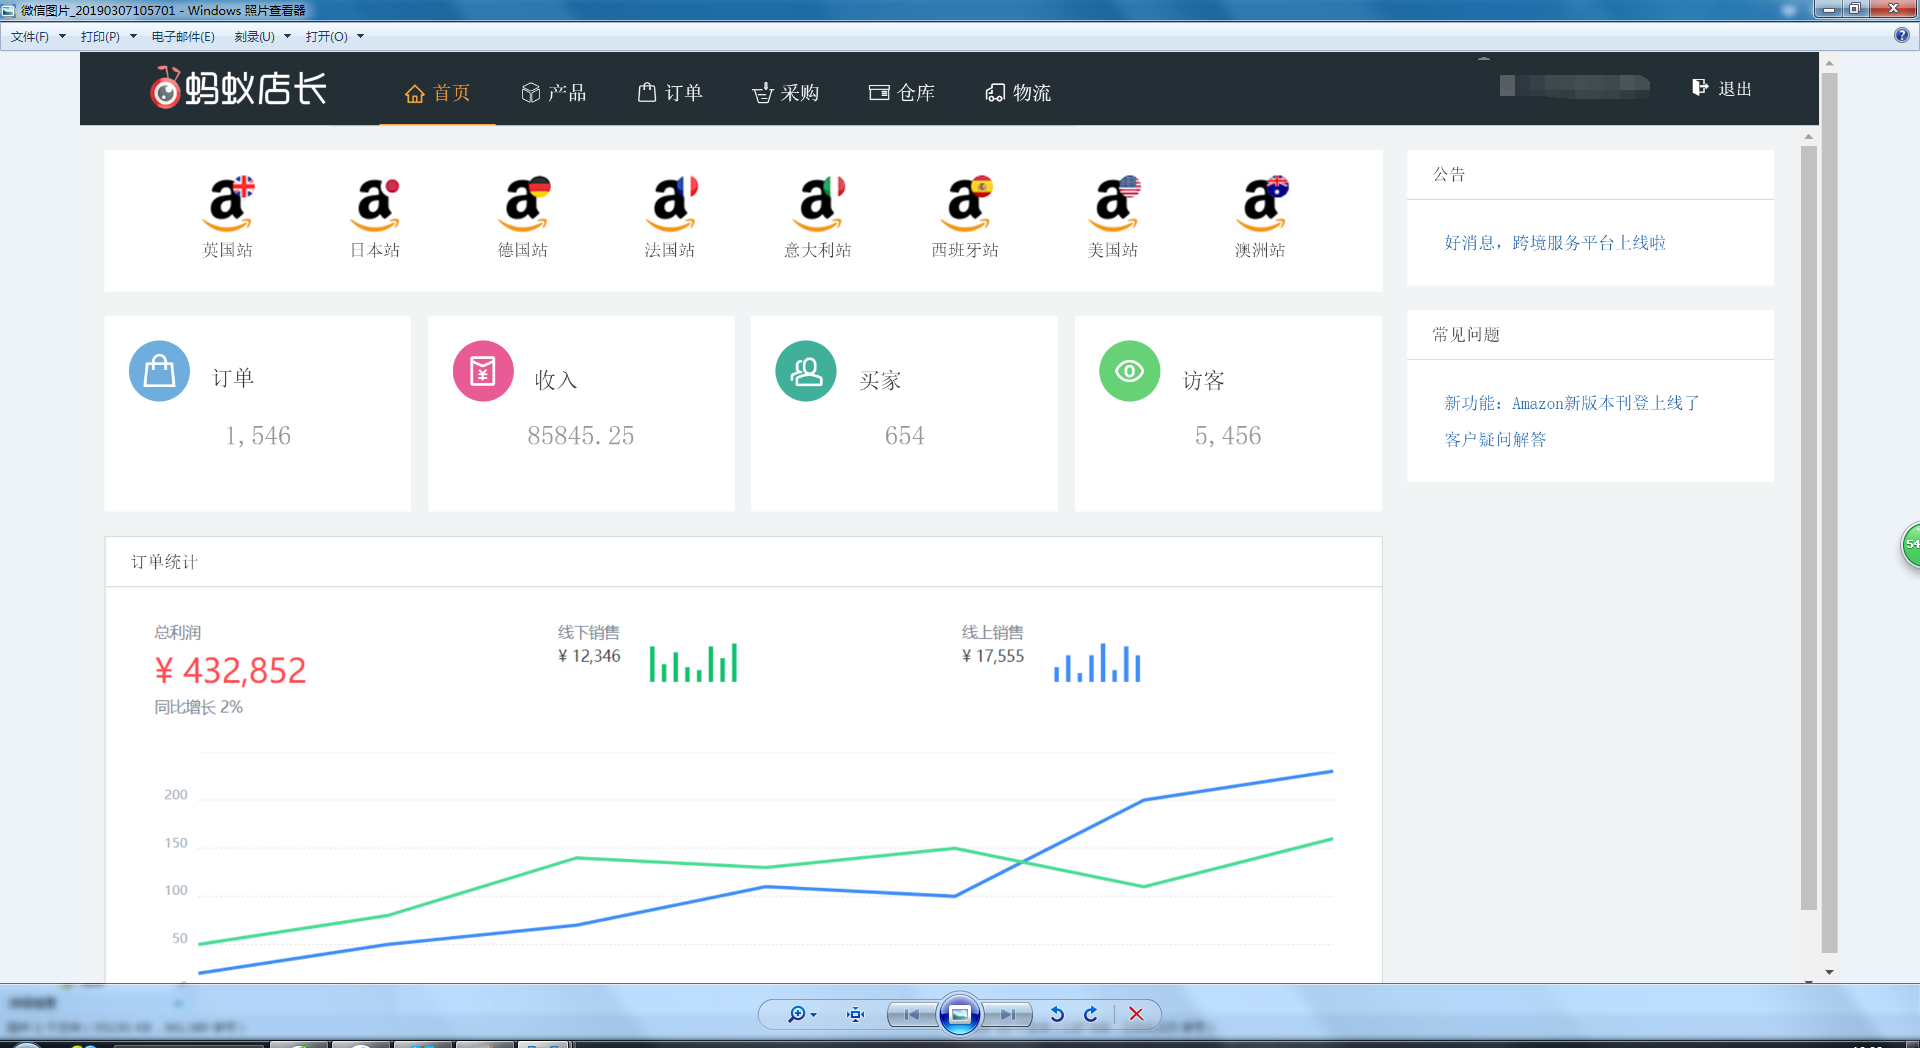Select the 英国站 Amazon UK site icon
Screen dimensions: 1920x1048
pyautogui.click(x=228, y=207)
